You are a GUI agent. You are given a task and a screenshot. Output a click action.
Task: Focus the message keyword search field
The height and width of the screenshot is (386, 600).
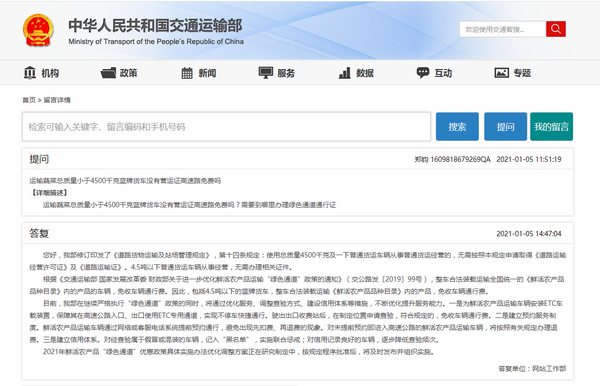click(x=227, y=127)
